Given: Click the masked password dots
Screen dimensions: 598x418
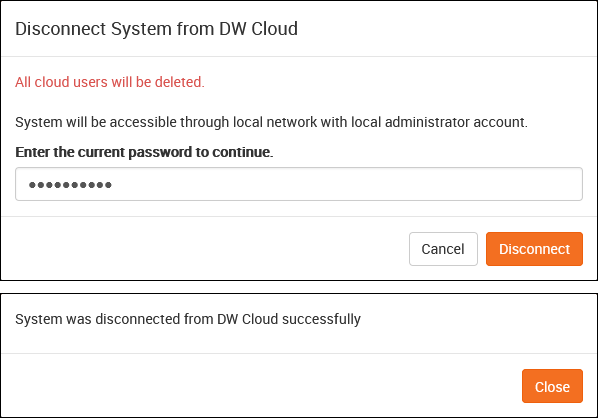Looking at the screenshot, I should coord(70,185).
